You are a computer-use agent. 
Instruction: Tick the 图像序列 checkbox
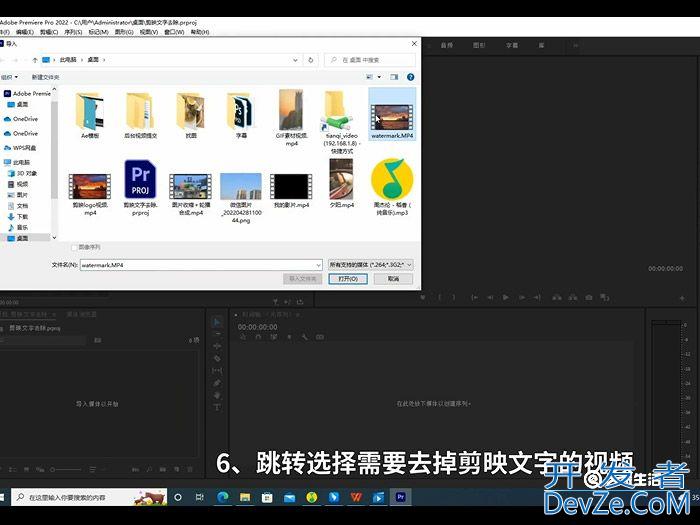[74, 247]
